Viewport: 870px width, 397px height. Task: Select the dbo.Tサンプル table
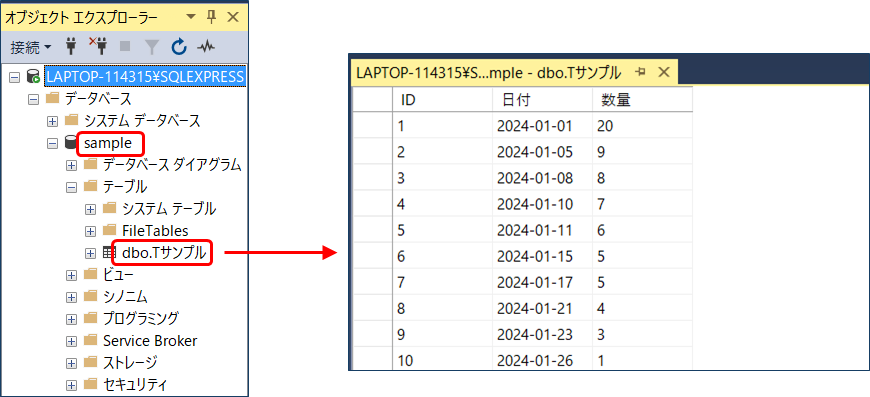164,253
